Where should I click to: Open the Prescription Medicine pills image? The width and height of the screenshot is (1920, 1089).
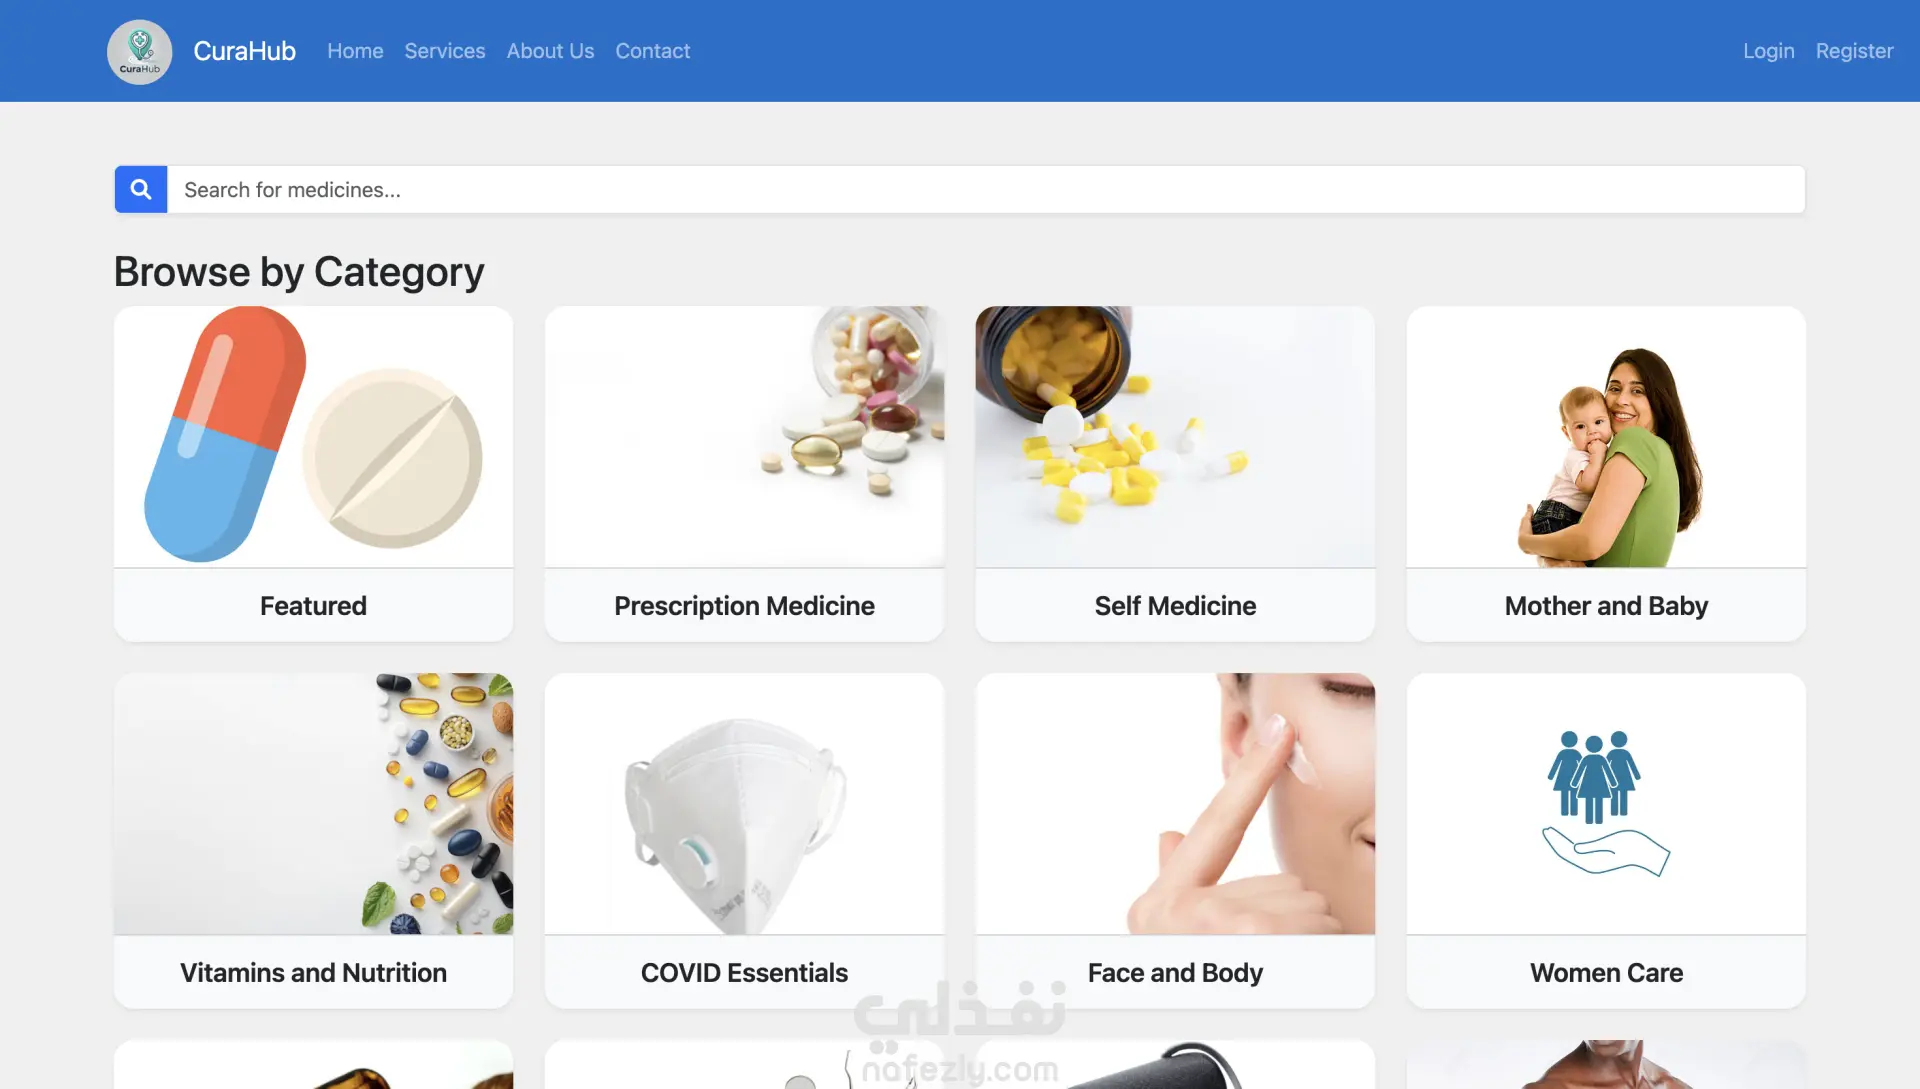click(x=744, y=436)
